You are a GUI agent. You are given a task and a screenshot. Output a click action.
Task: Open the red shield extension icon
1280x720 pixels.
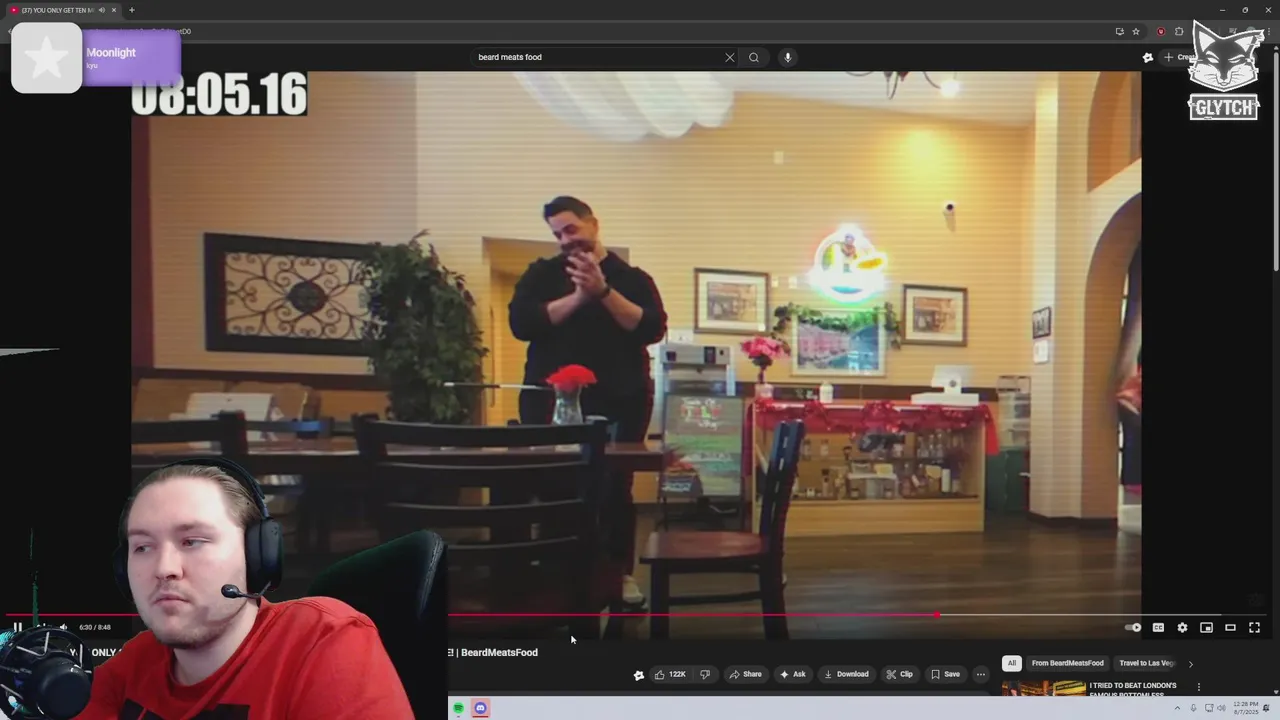point(1161,31)
